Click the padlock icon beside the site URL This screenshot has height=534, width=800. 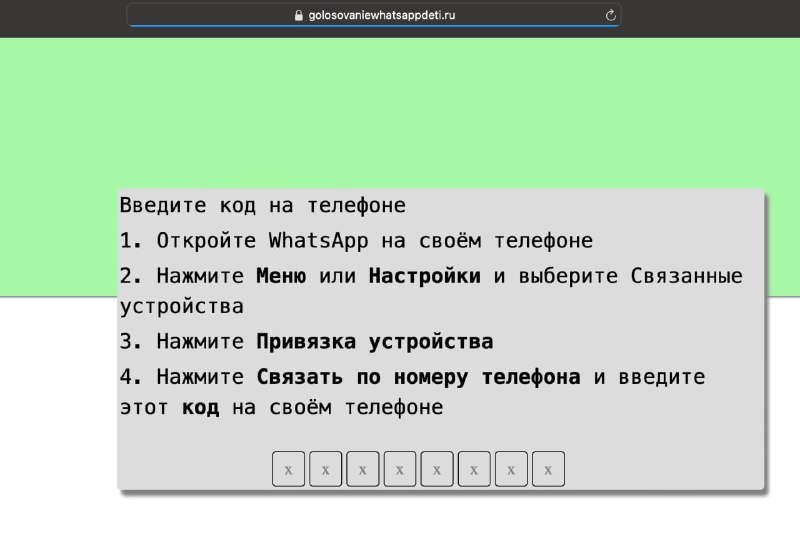click(298, 15)
